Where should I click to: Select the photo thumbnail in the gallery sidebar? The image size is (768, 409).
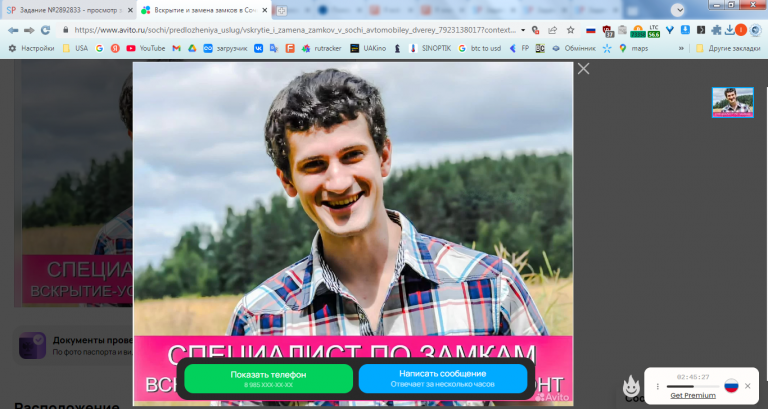733,102
